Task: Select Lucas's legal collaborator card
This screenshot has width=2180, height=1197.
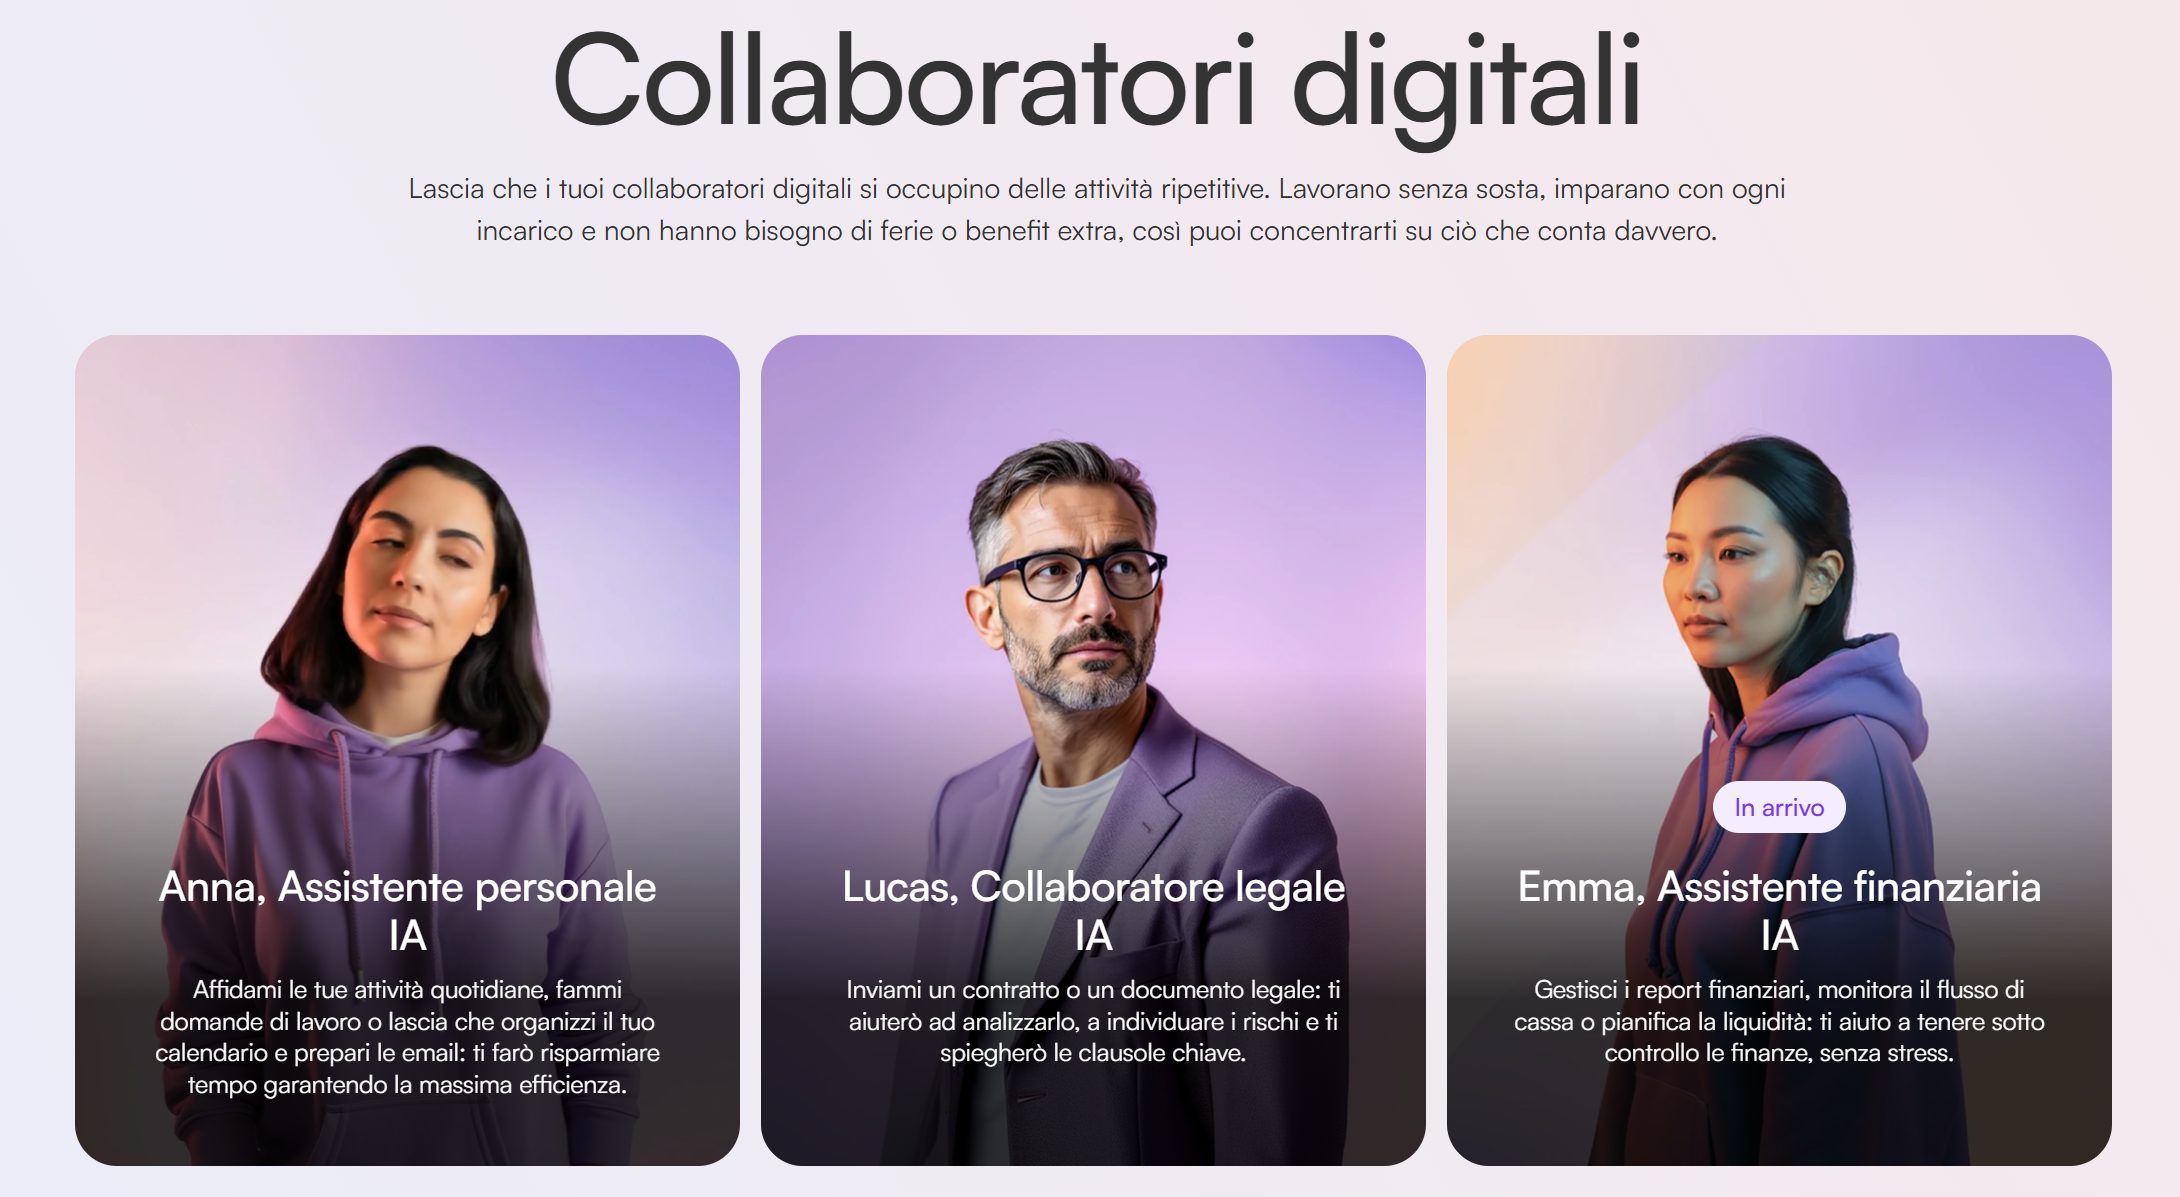Action: tap(1093, 750)
